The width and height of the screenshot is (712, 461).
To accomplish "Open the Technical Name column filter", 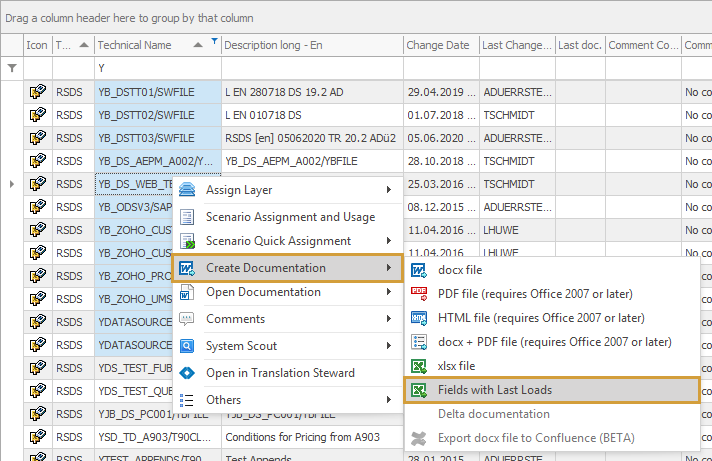I will (213, 44).
